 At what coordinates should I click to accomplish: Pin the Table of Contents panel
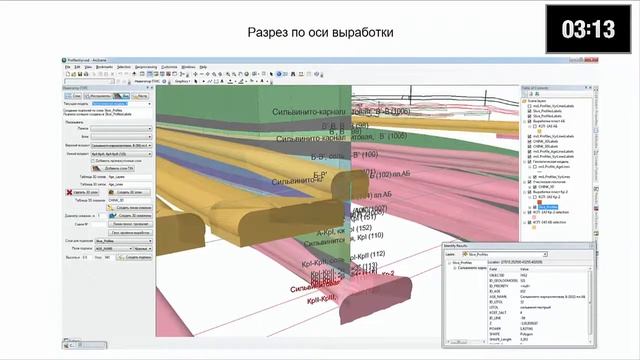click(586, 87)
